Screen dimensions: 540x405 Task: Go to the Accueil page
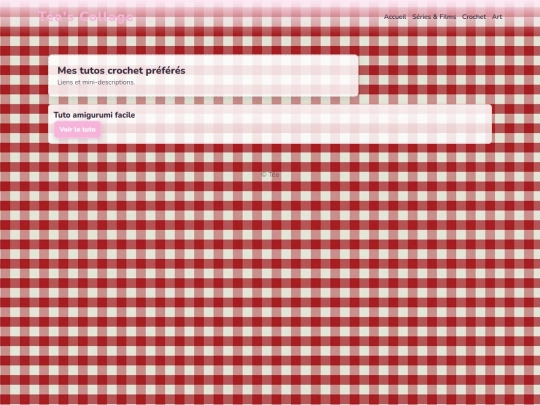(395, 17)
